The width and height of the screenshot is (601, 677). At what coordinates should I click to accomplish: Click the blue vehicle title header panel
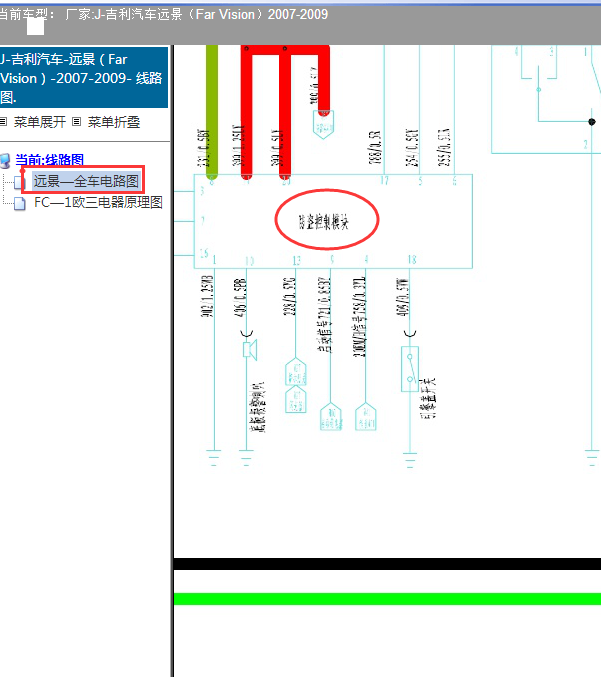84,78
